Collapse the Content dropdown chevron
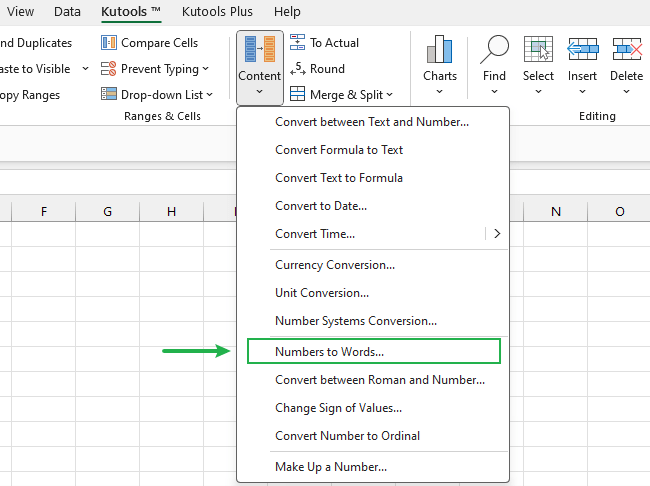 pyautogui.click(x=260, y=91)
